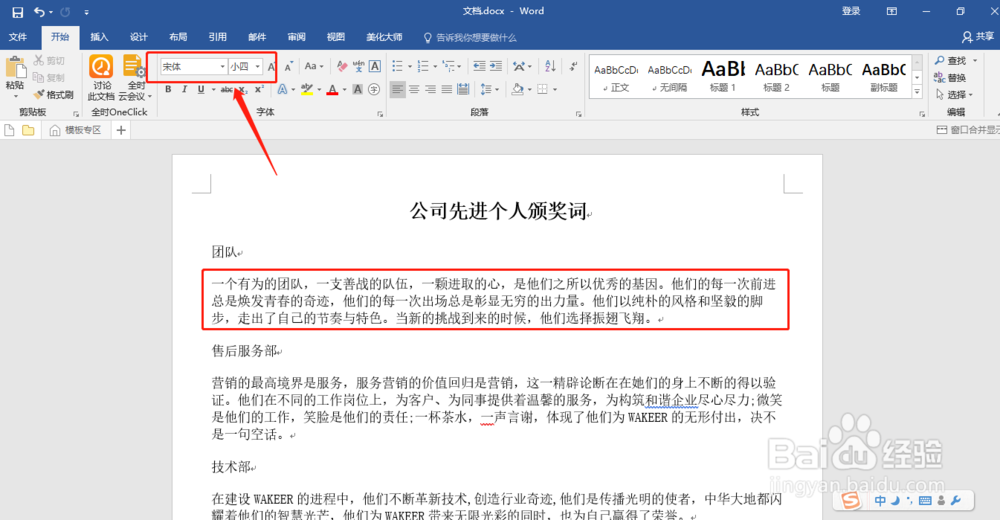Click the 共享 share button
The height and width of the screenshot is (520, 1000).
pos(978,37)
